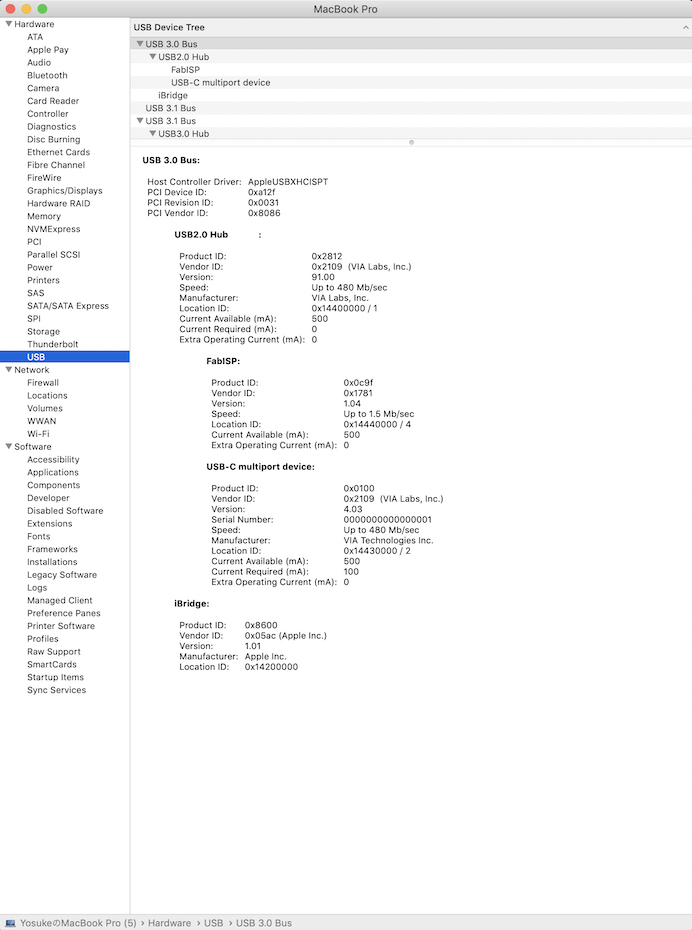Screen dimensions: 692x930
Task: Select Disc Burning in sidebar
Action: click(53, 139)
